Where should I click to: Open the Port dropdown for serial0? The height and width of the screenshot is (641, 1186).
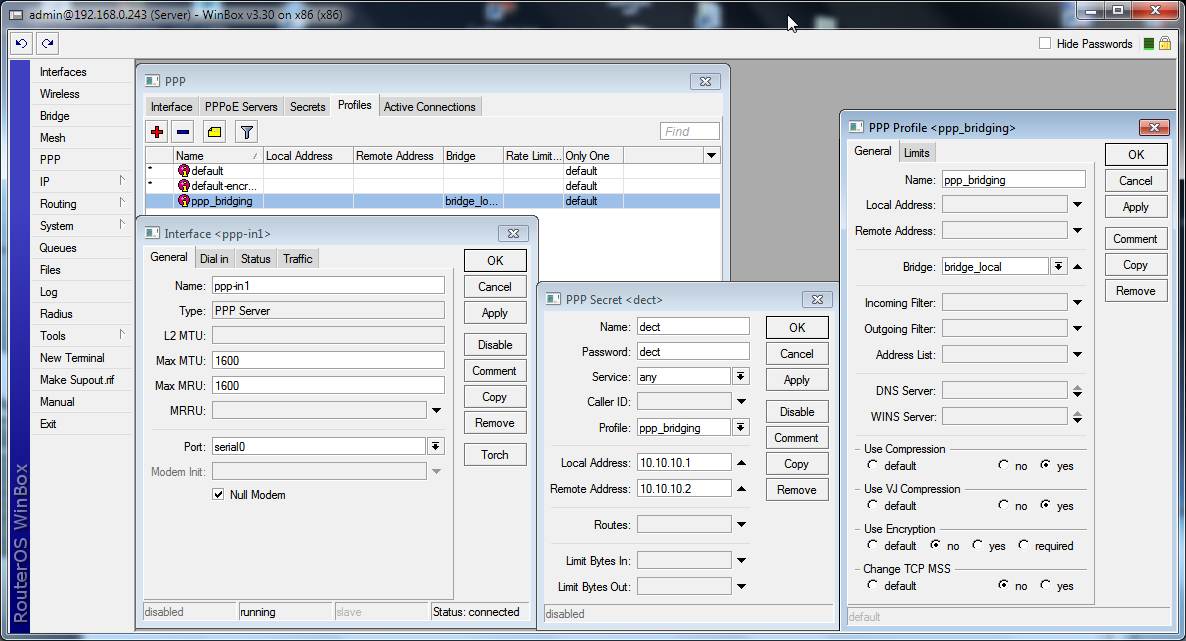click(436, 447)
